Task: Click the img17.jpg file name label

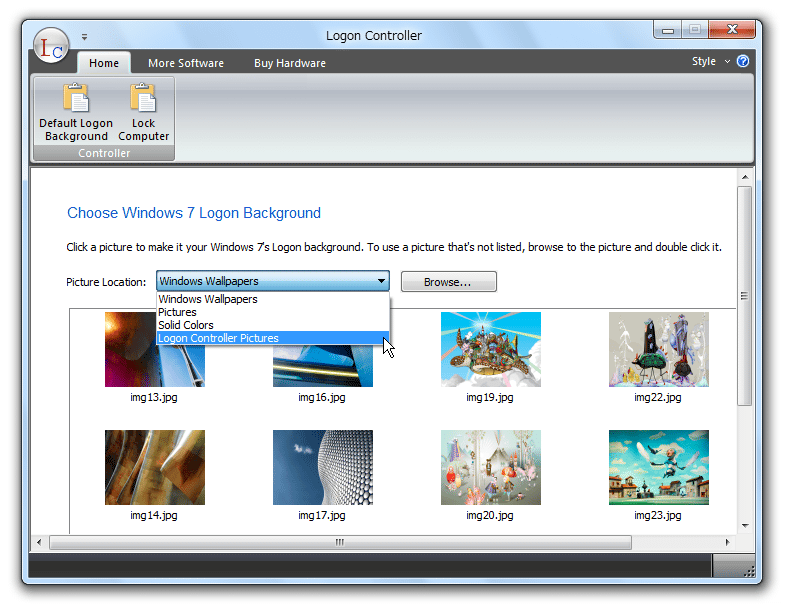Action: (x=322, y=515)
